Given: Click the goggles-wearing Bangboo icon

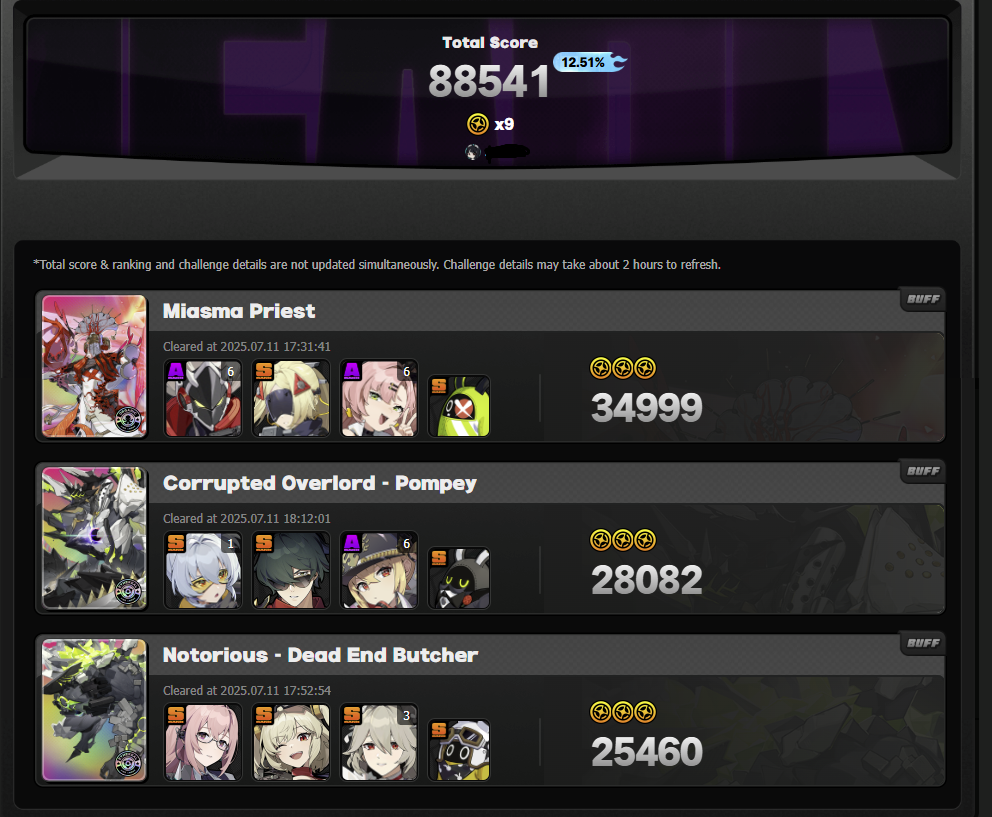Looking at the screenshot, I should [459, 750].
